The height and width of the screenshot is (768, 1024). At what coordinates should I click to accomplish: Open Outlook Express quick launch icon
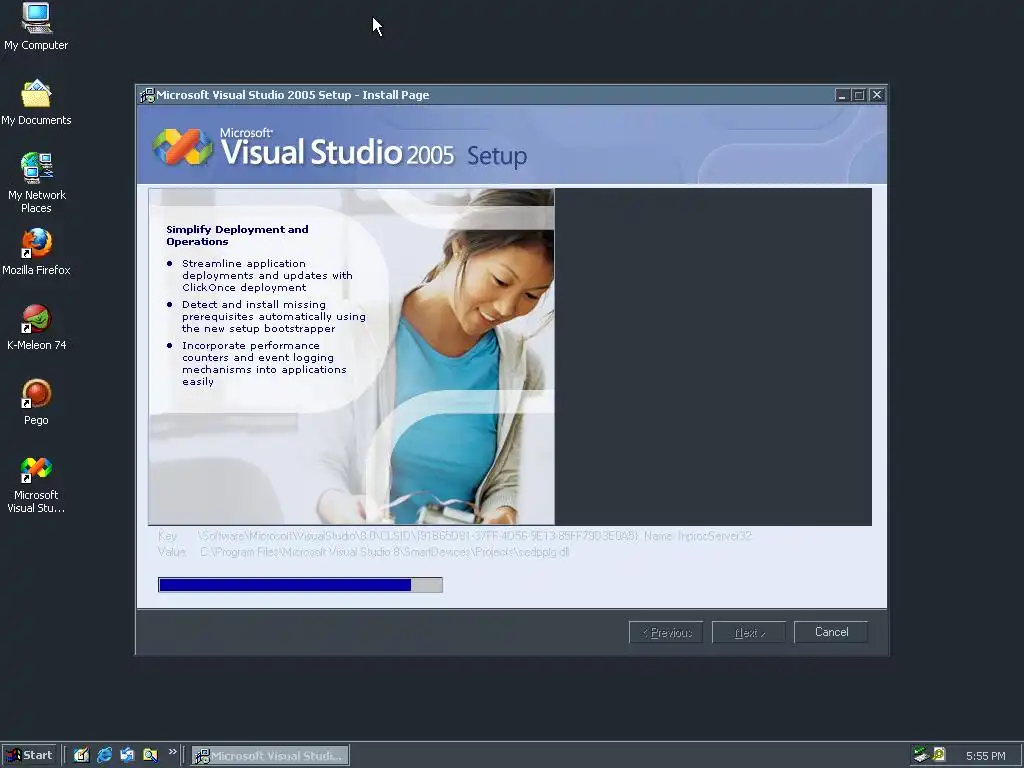[127, 755]
